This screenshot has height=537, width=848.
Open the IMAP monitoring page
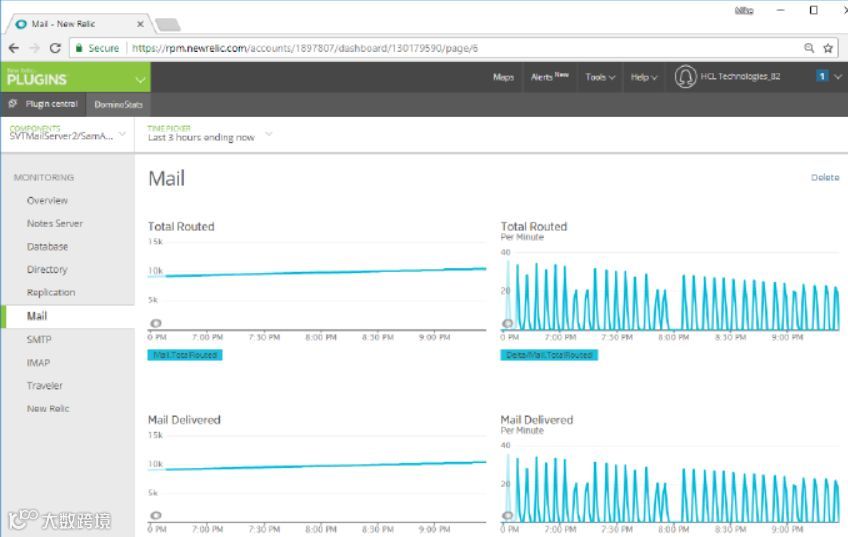(38, 363)
